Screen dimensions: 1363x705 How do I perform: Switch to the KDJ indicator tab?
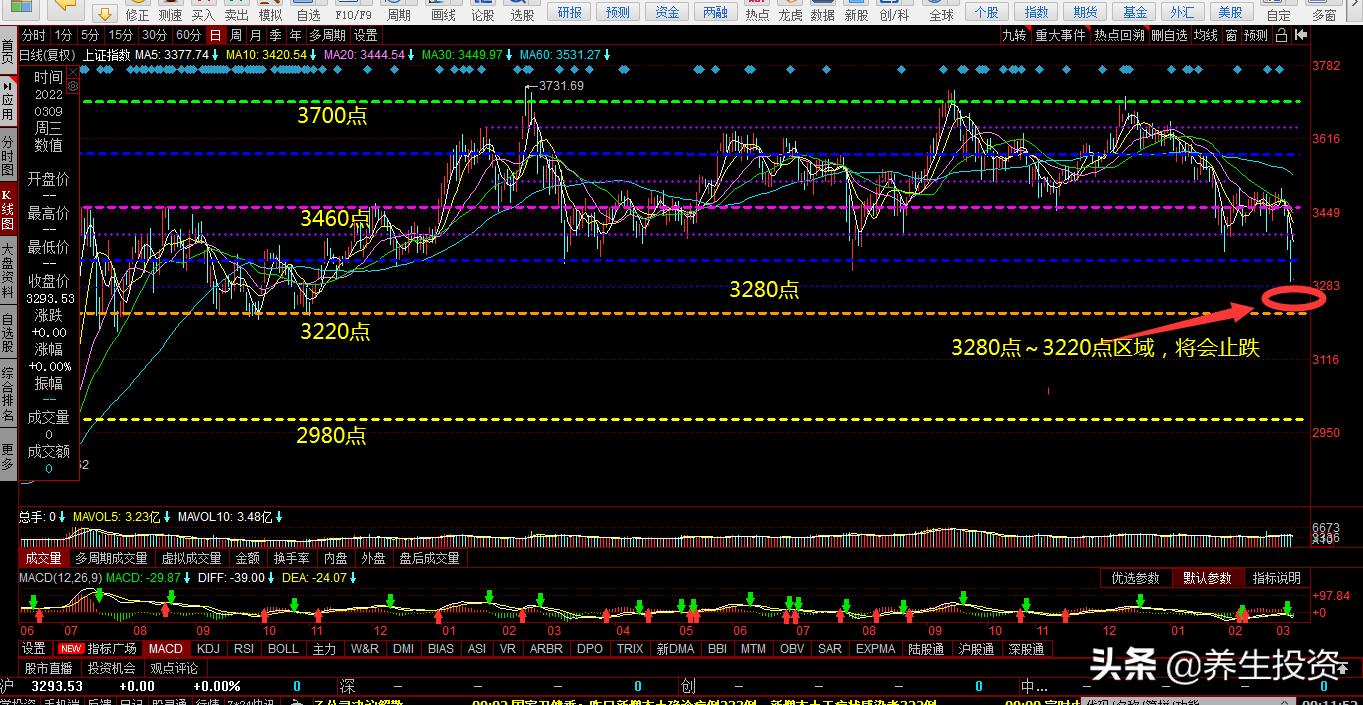coord(208,648)
